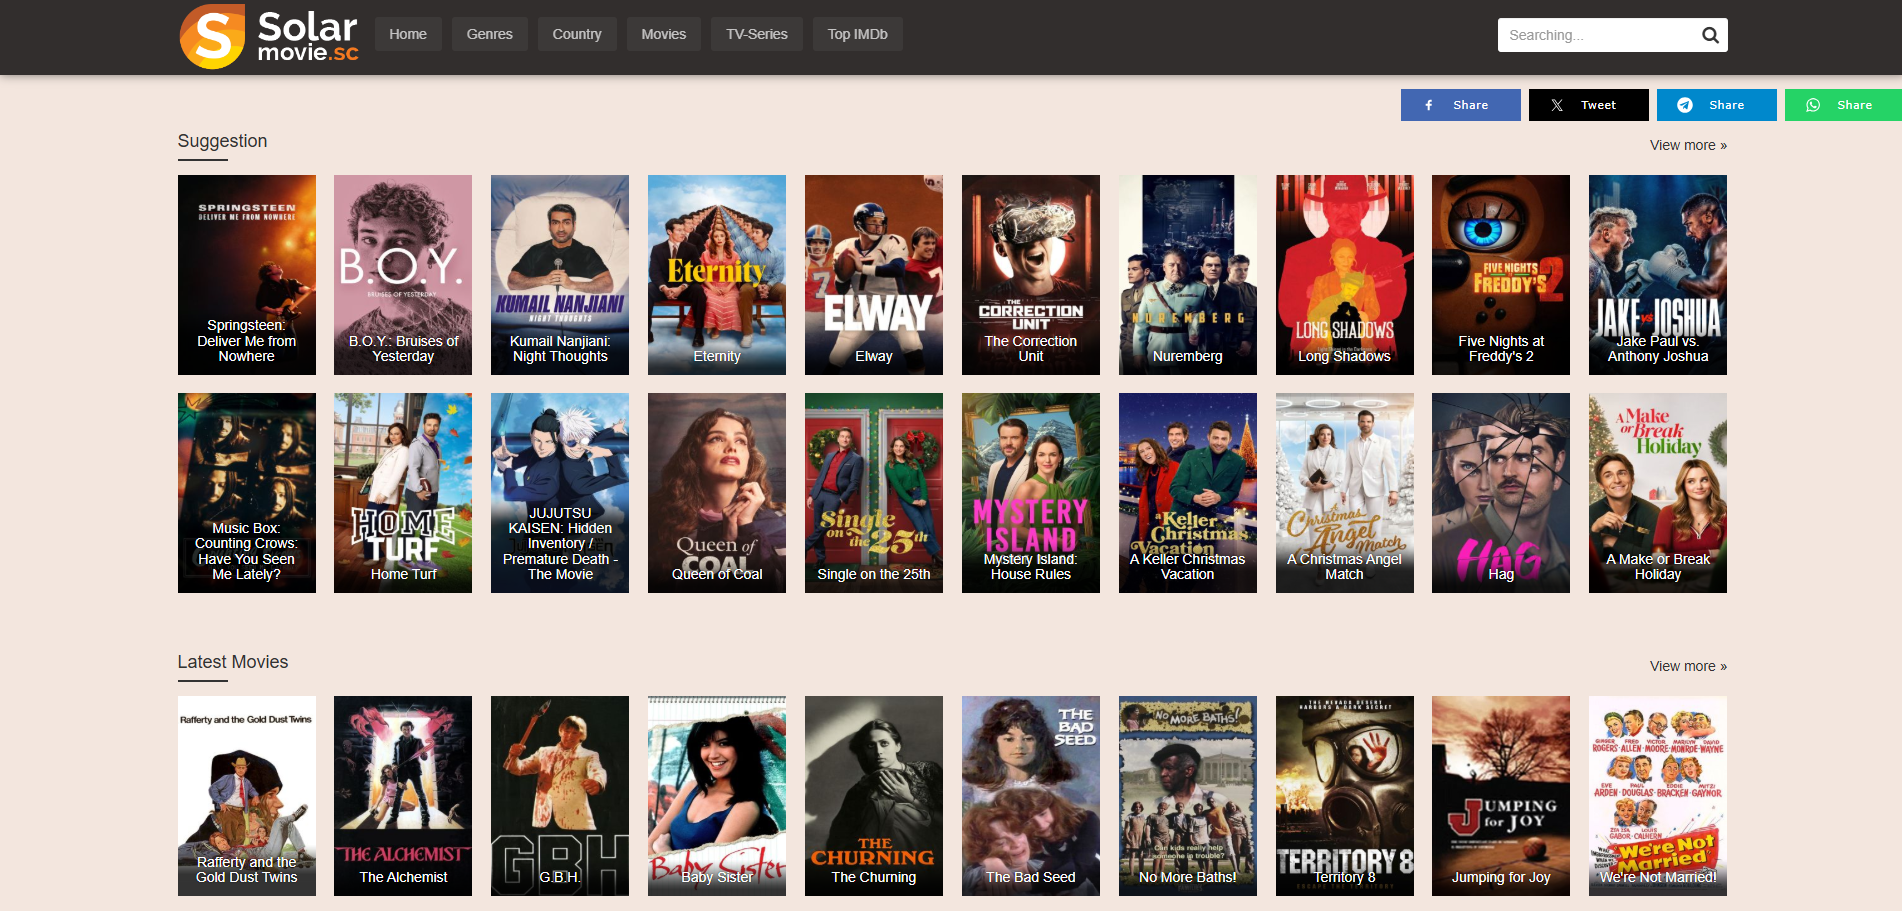Choose the Queen of Coal poster

(x=716, y=493)
